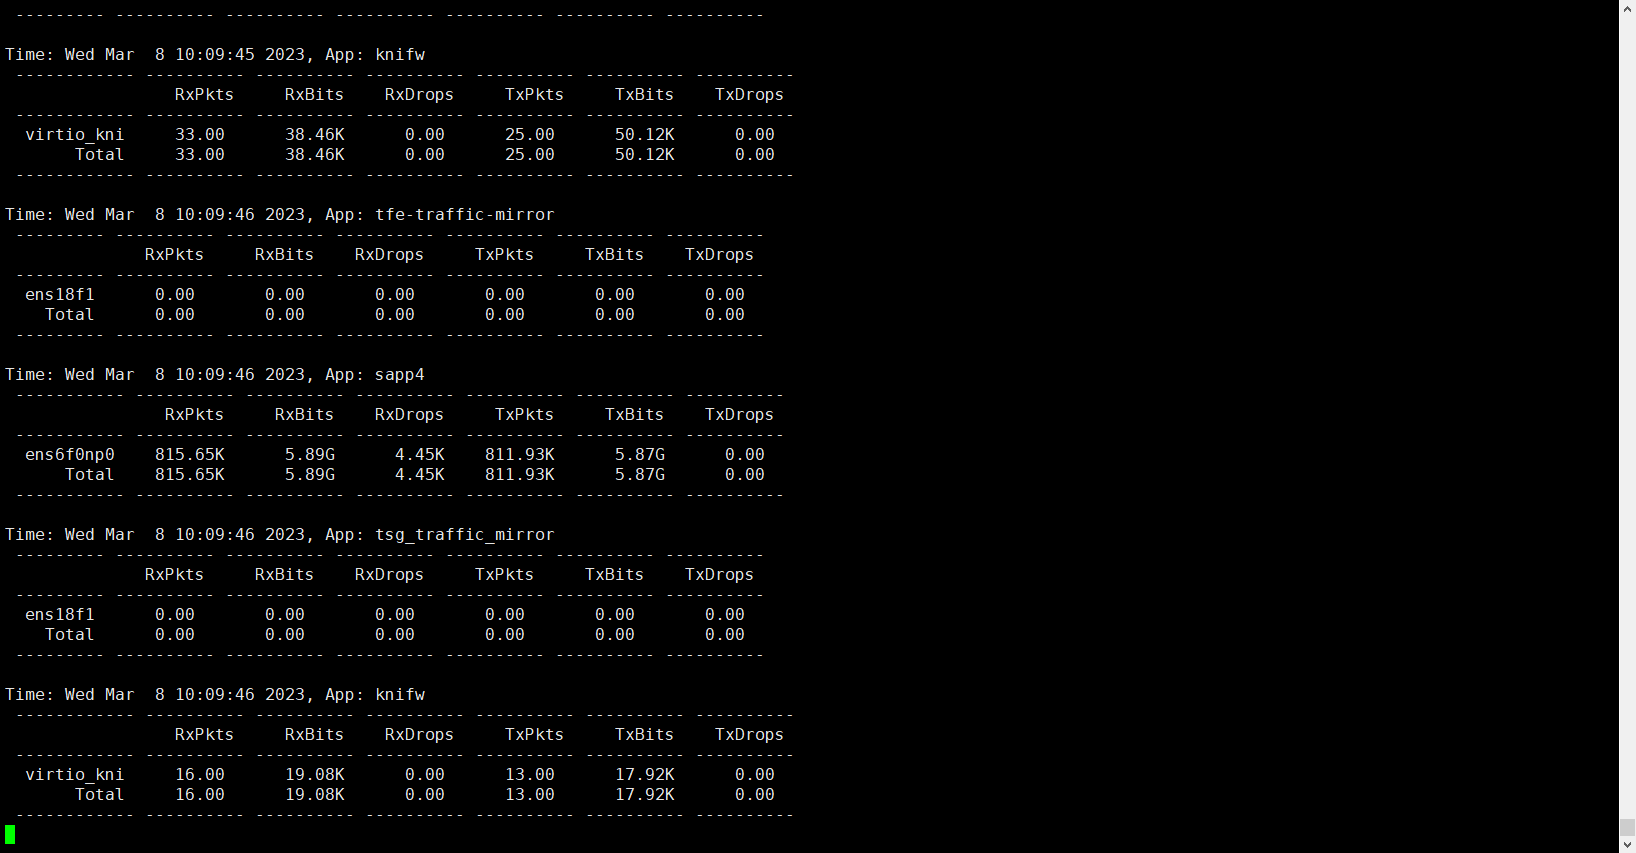Click 50.12K in the first Total row

click(x=645, y=155)
